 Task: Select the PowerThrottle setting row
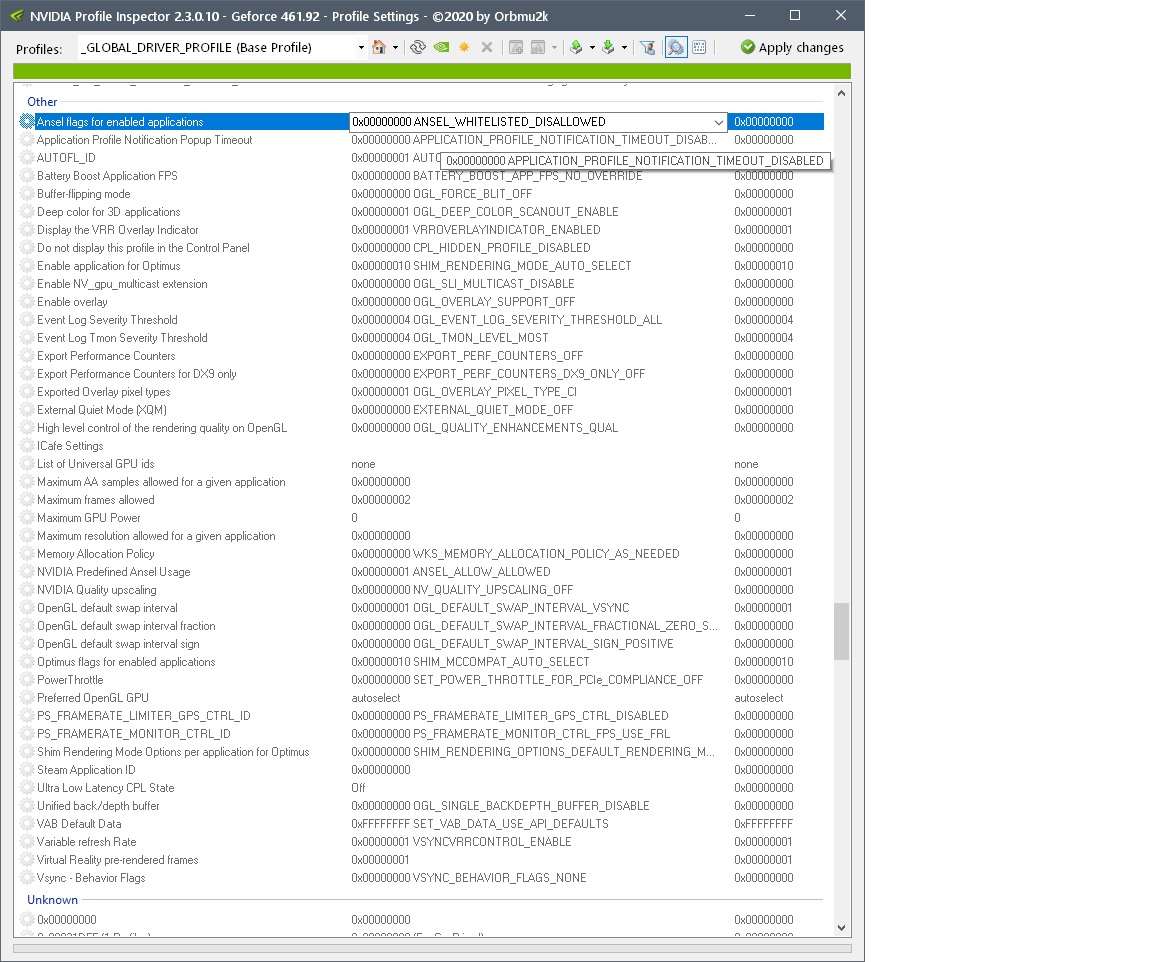pyautogui.click(x=421, y=680)
